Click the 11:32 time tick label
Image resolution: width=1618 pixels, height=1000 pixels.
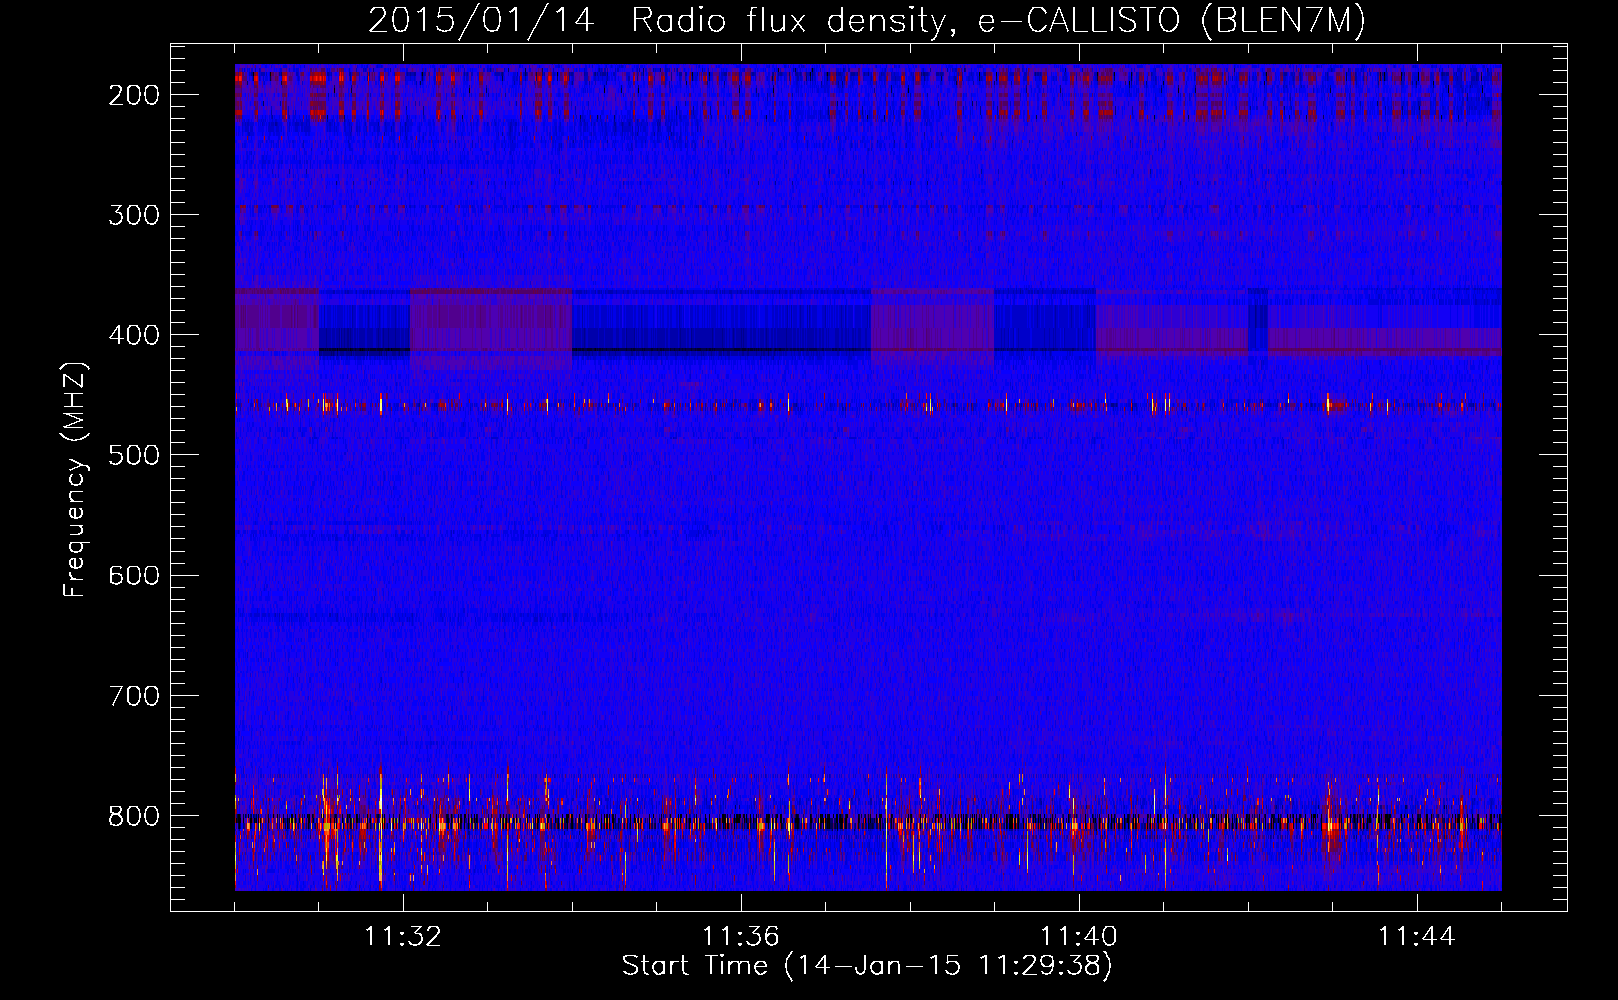point(403,937)
